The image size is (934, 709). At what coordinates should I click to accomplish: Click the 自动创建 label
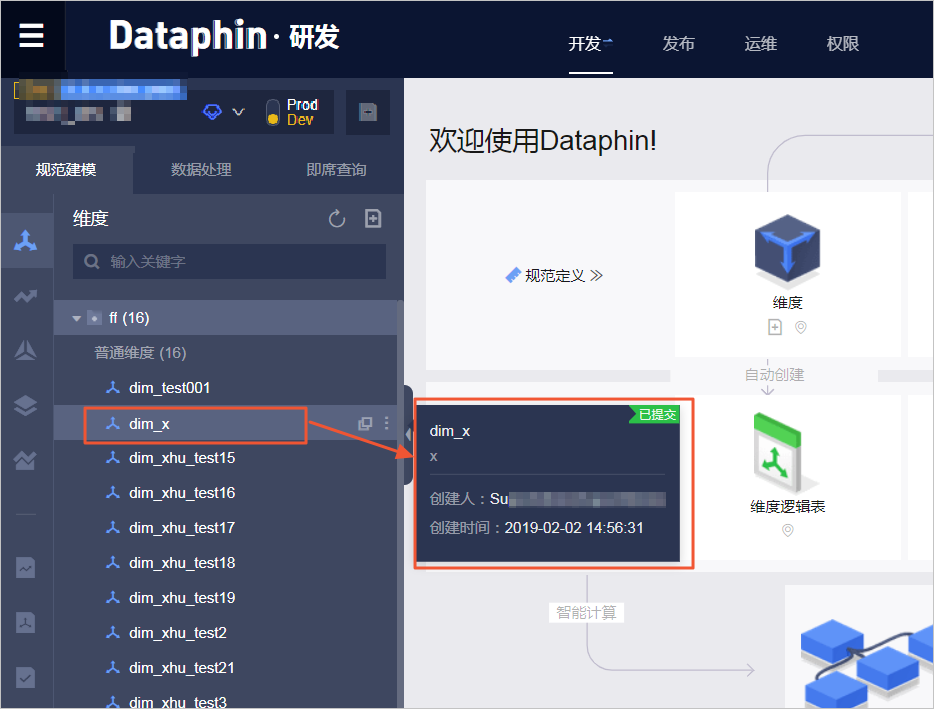coord(774,374)
